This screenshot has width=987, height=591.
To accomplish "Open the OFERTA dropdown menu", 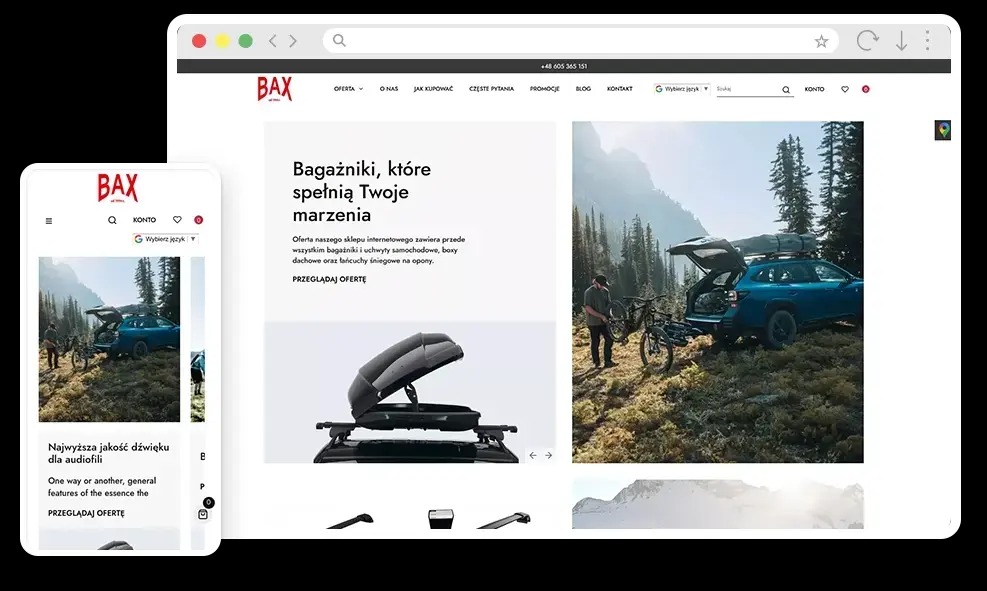I will (x=345, y=88).
